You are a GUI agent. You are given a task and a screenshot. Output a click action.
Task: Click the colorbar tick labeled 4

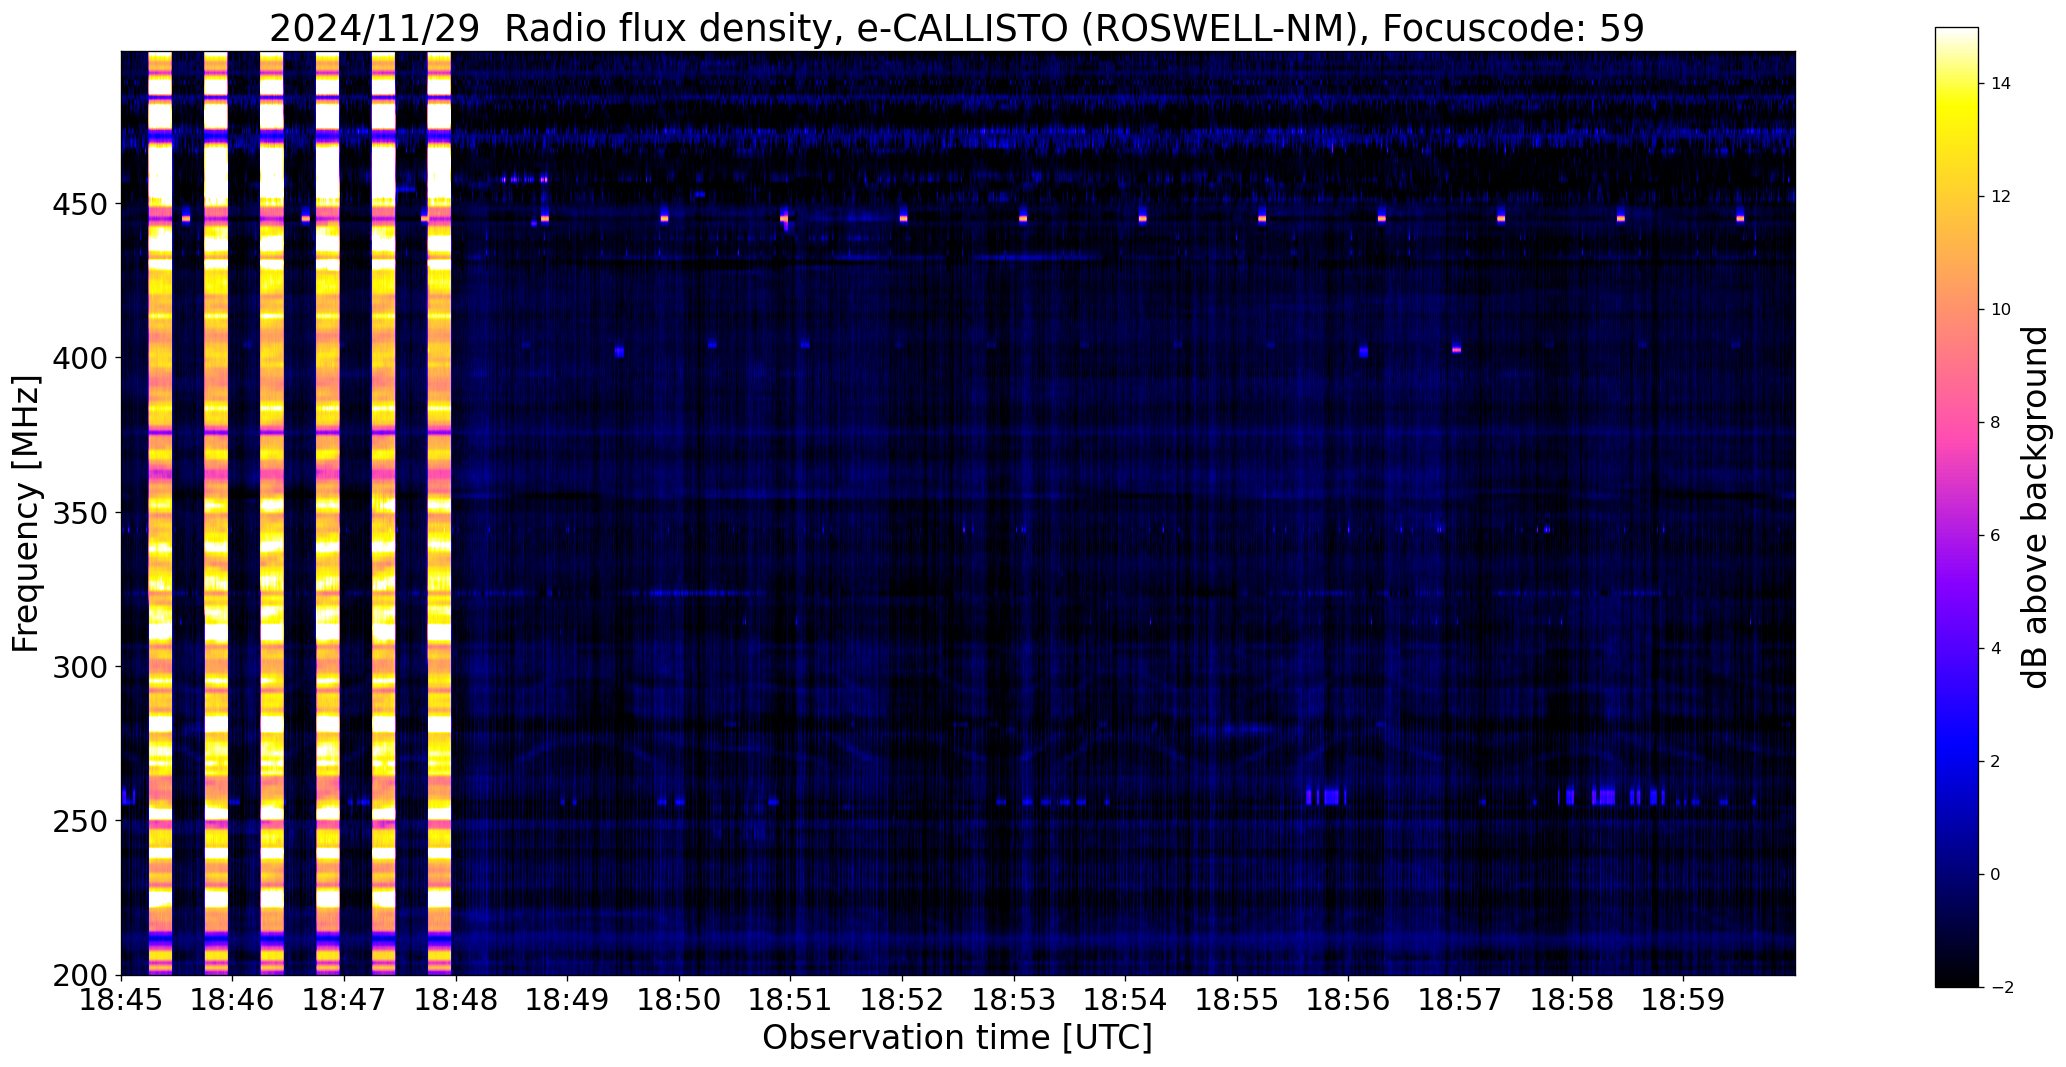(1996, 649)
